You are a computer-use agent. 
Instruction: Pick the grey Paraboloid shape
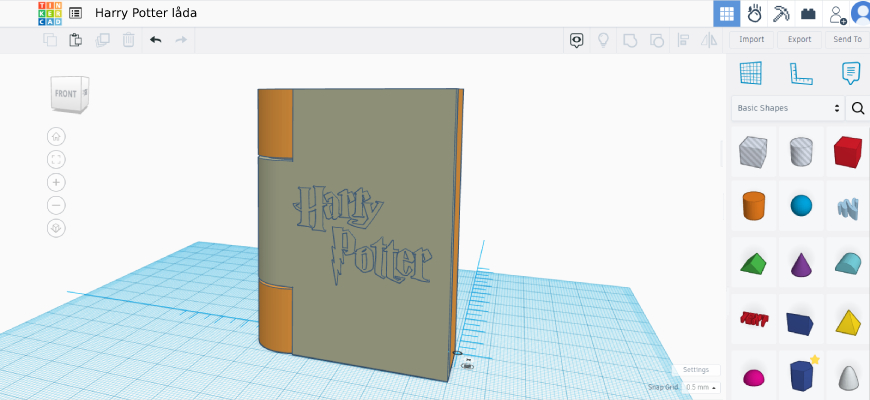point(848,378)
